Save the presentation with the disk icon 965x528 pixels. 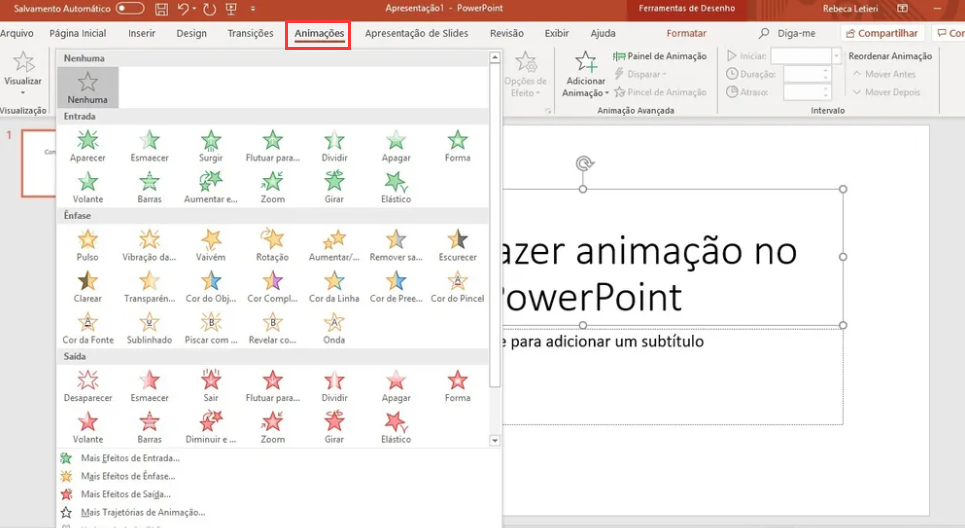pos(161,9)
